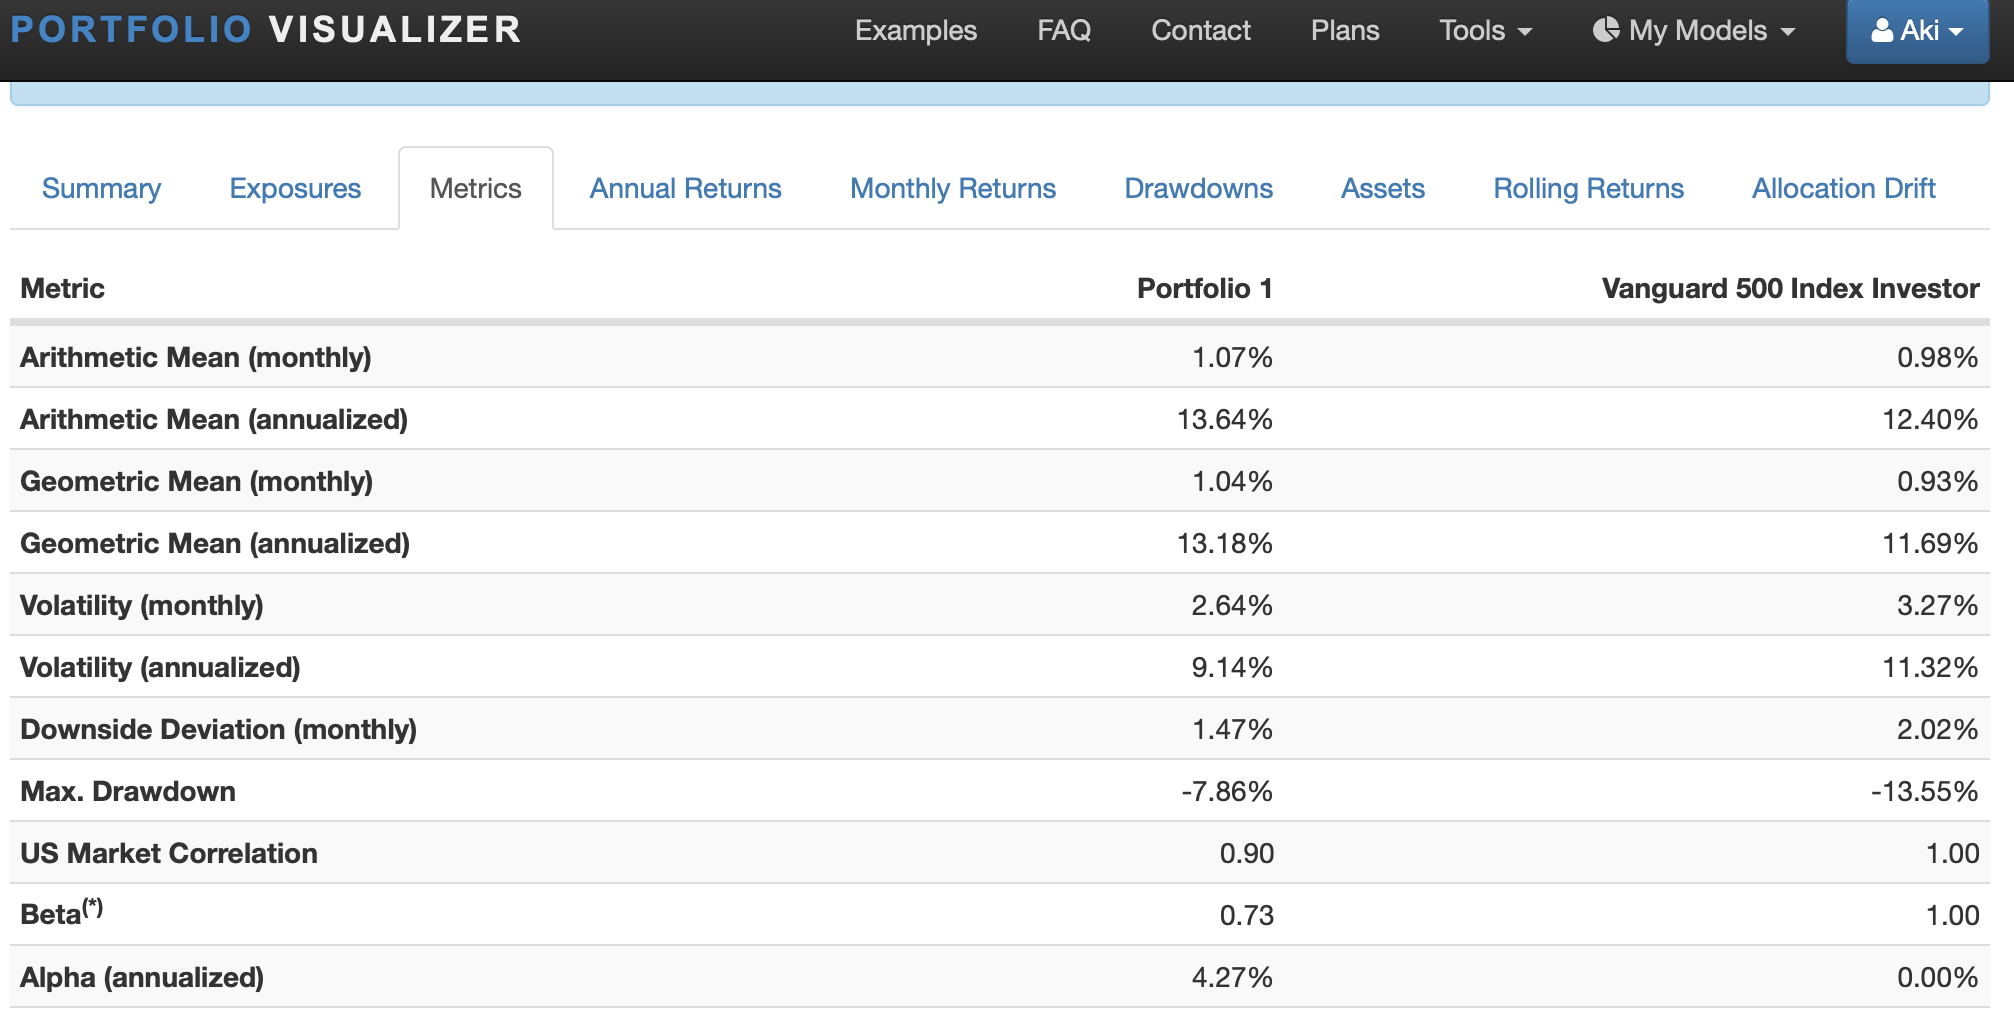Click the 0.00% Vanguard alpha value

1938,977
